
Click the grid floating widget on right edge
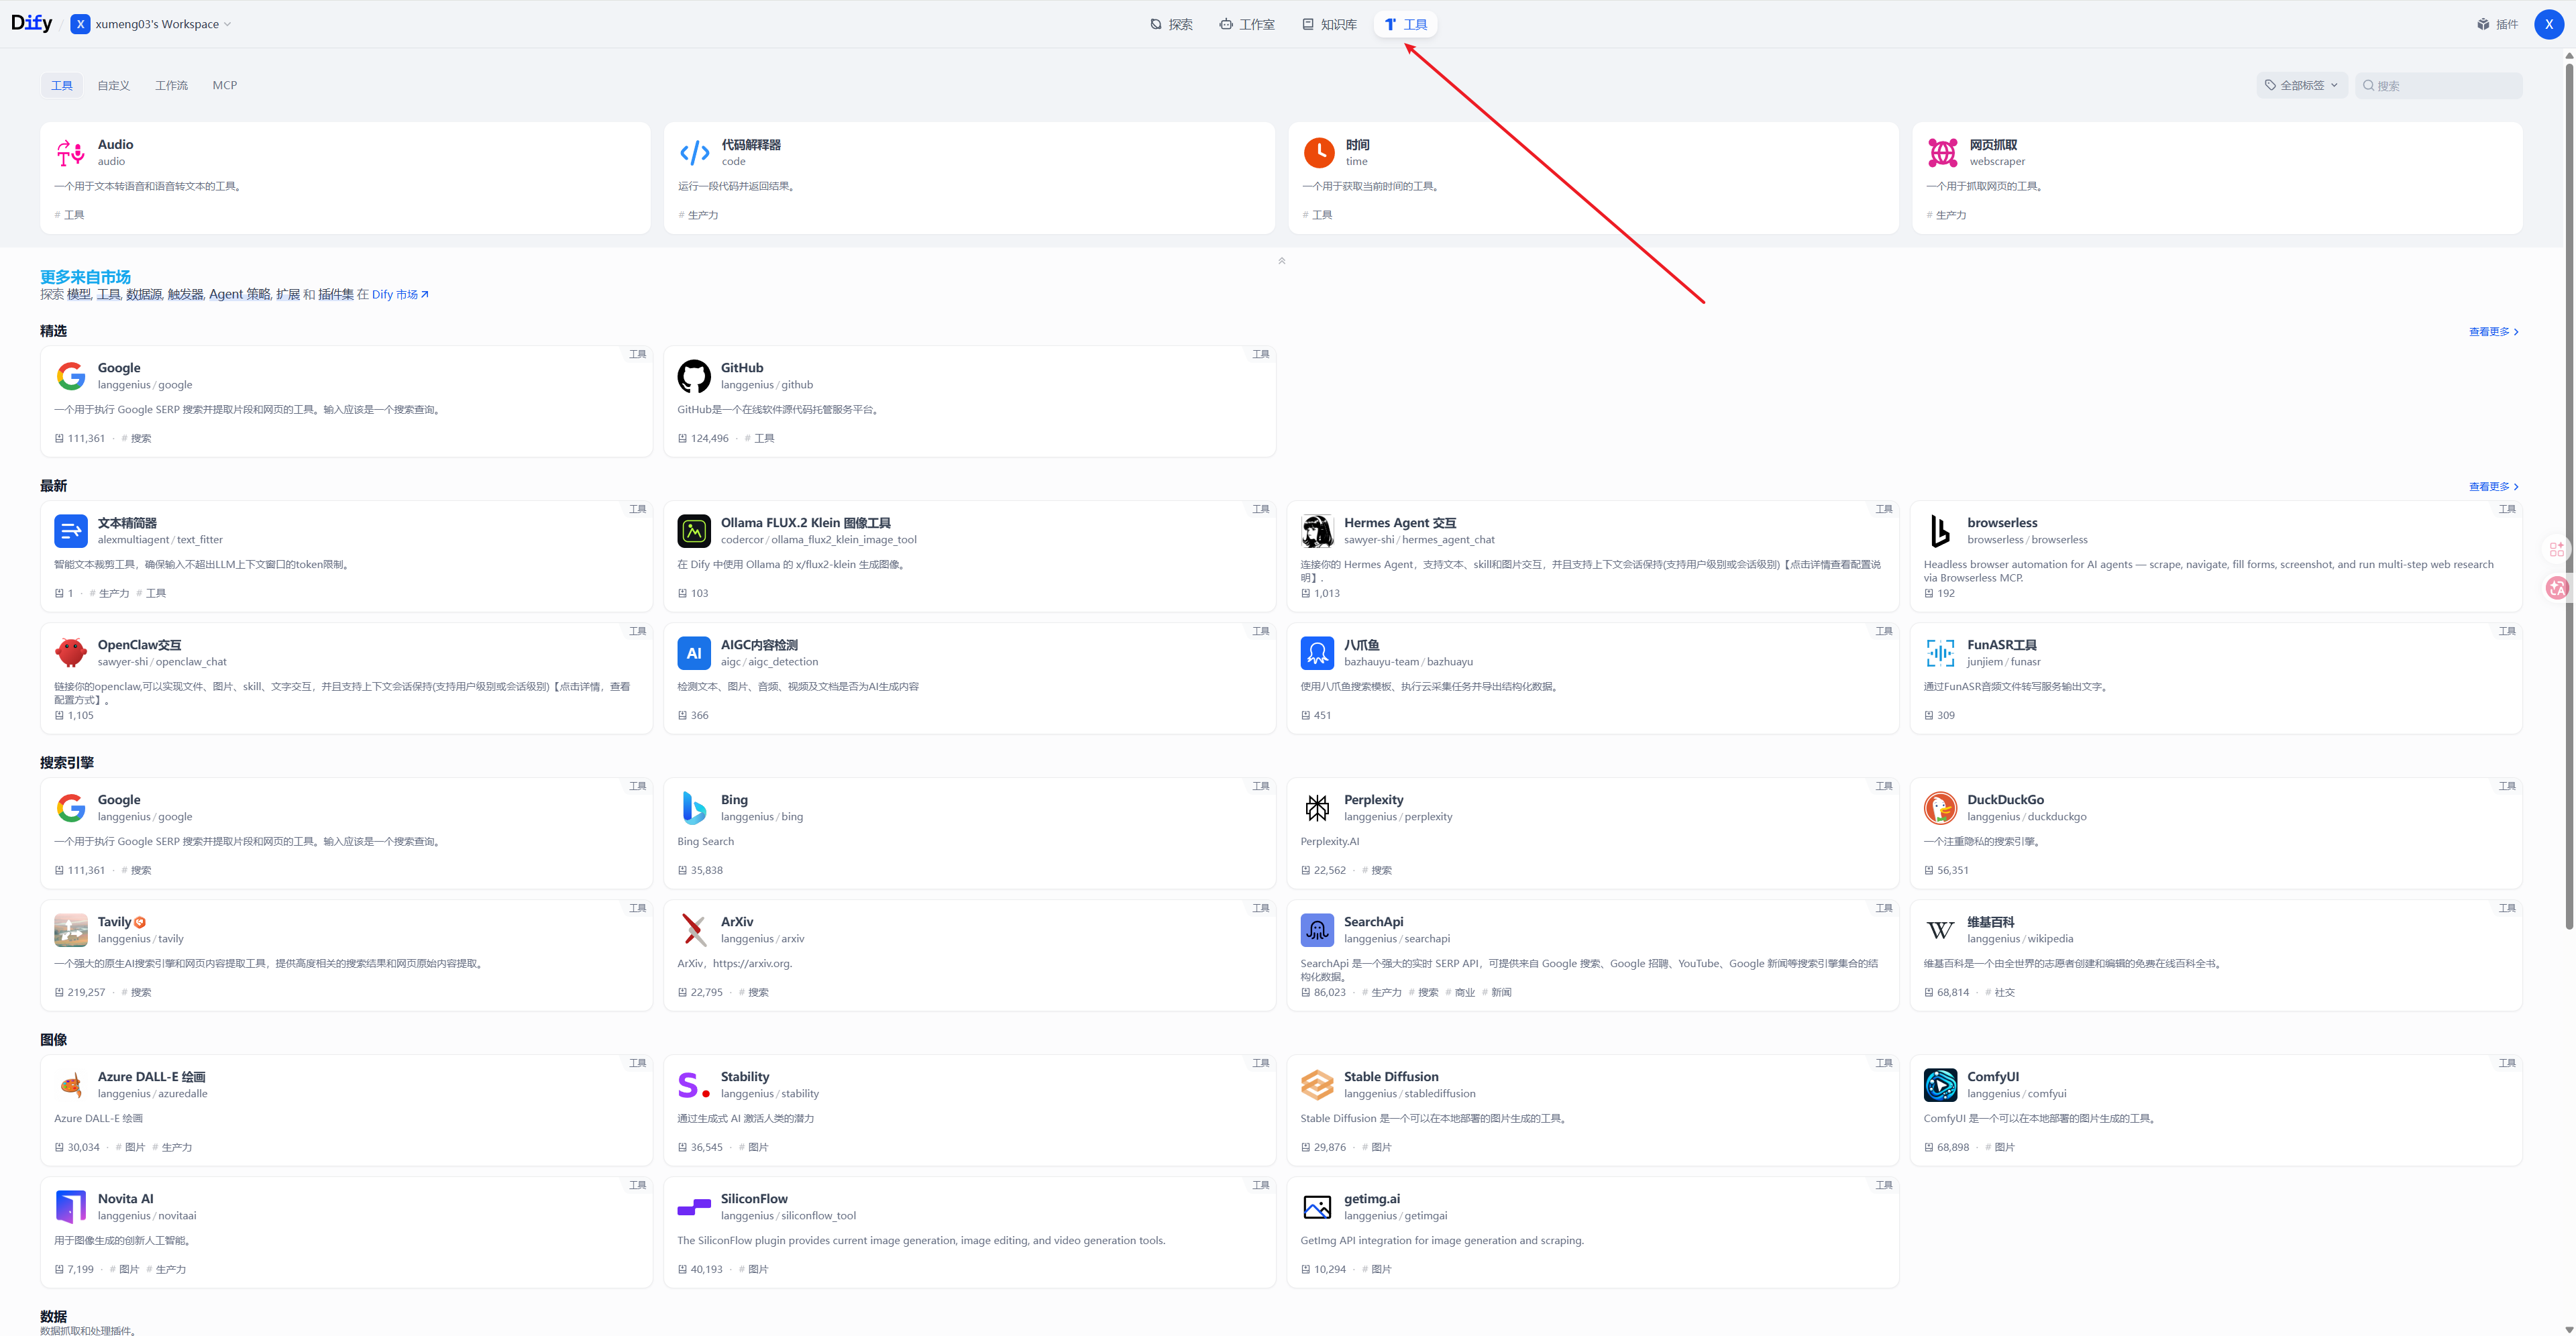coord(2557,549)
